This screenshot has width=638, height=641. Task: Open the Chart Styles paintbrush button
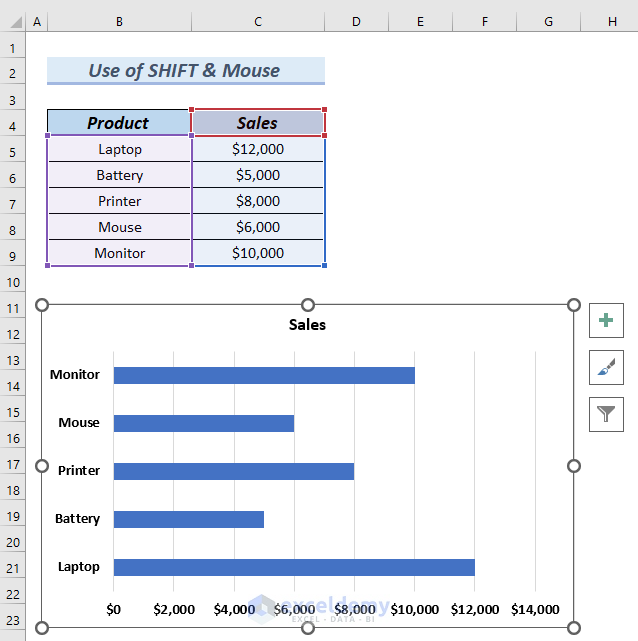tap(606, 368)
